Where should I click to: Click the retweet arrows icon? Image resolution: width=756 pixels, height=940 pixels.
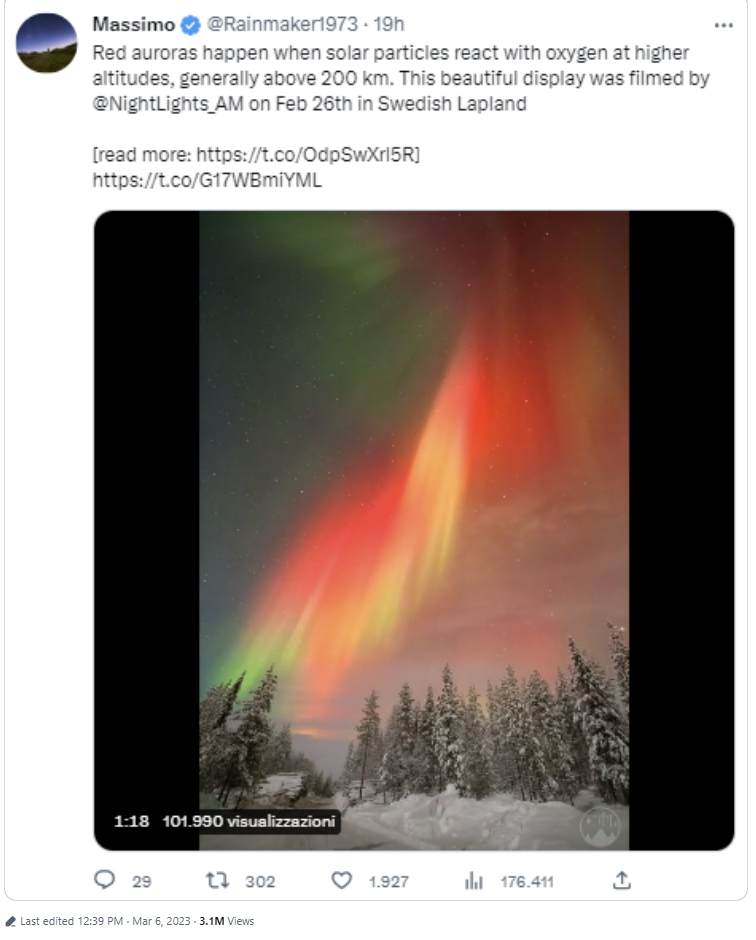[217, 880]
